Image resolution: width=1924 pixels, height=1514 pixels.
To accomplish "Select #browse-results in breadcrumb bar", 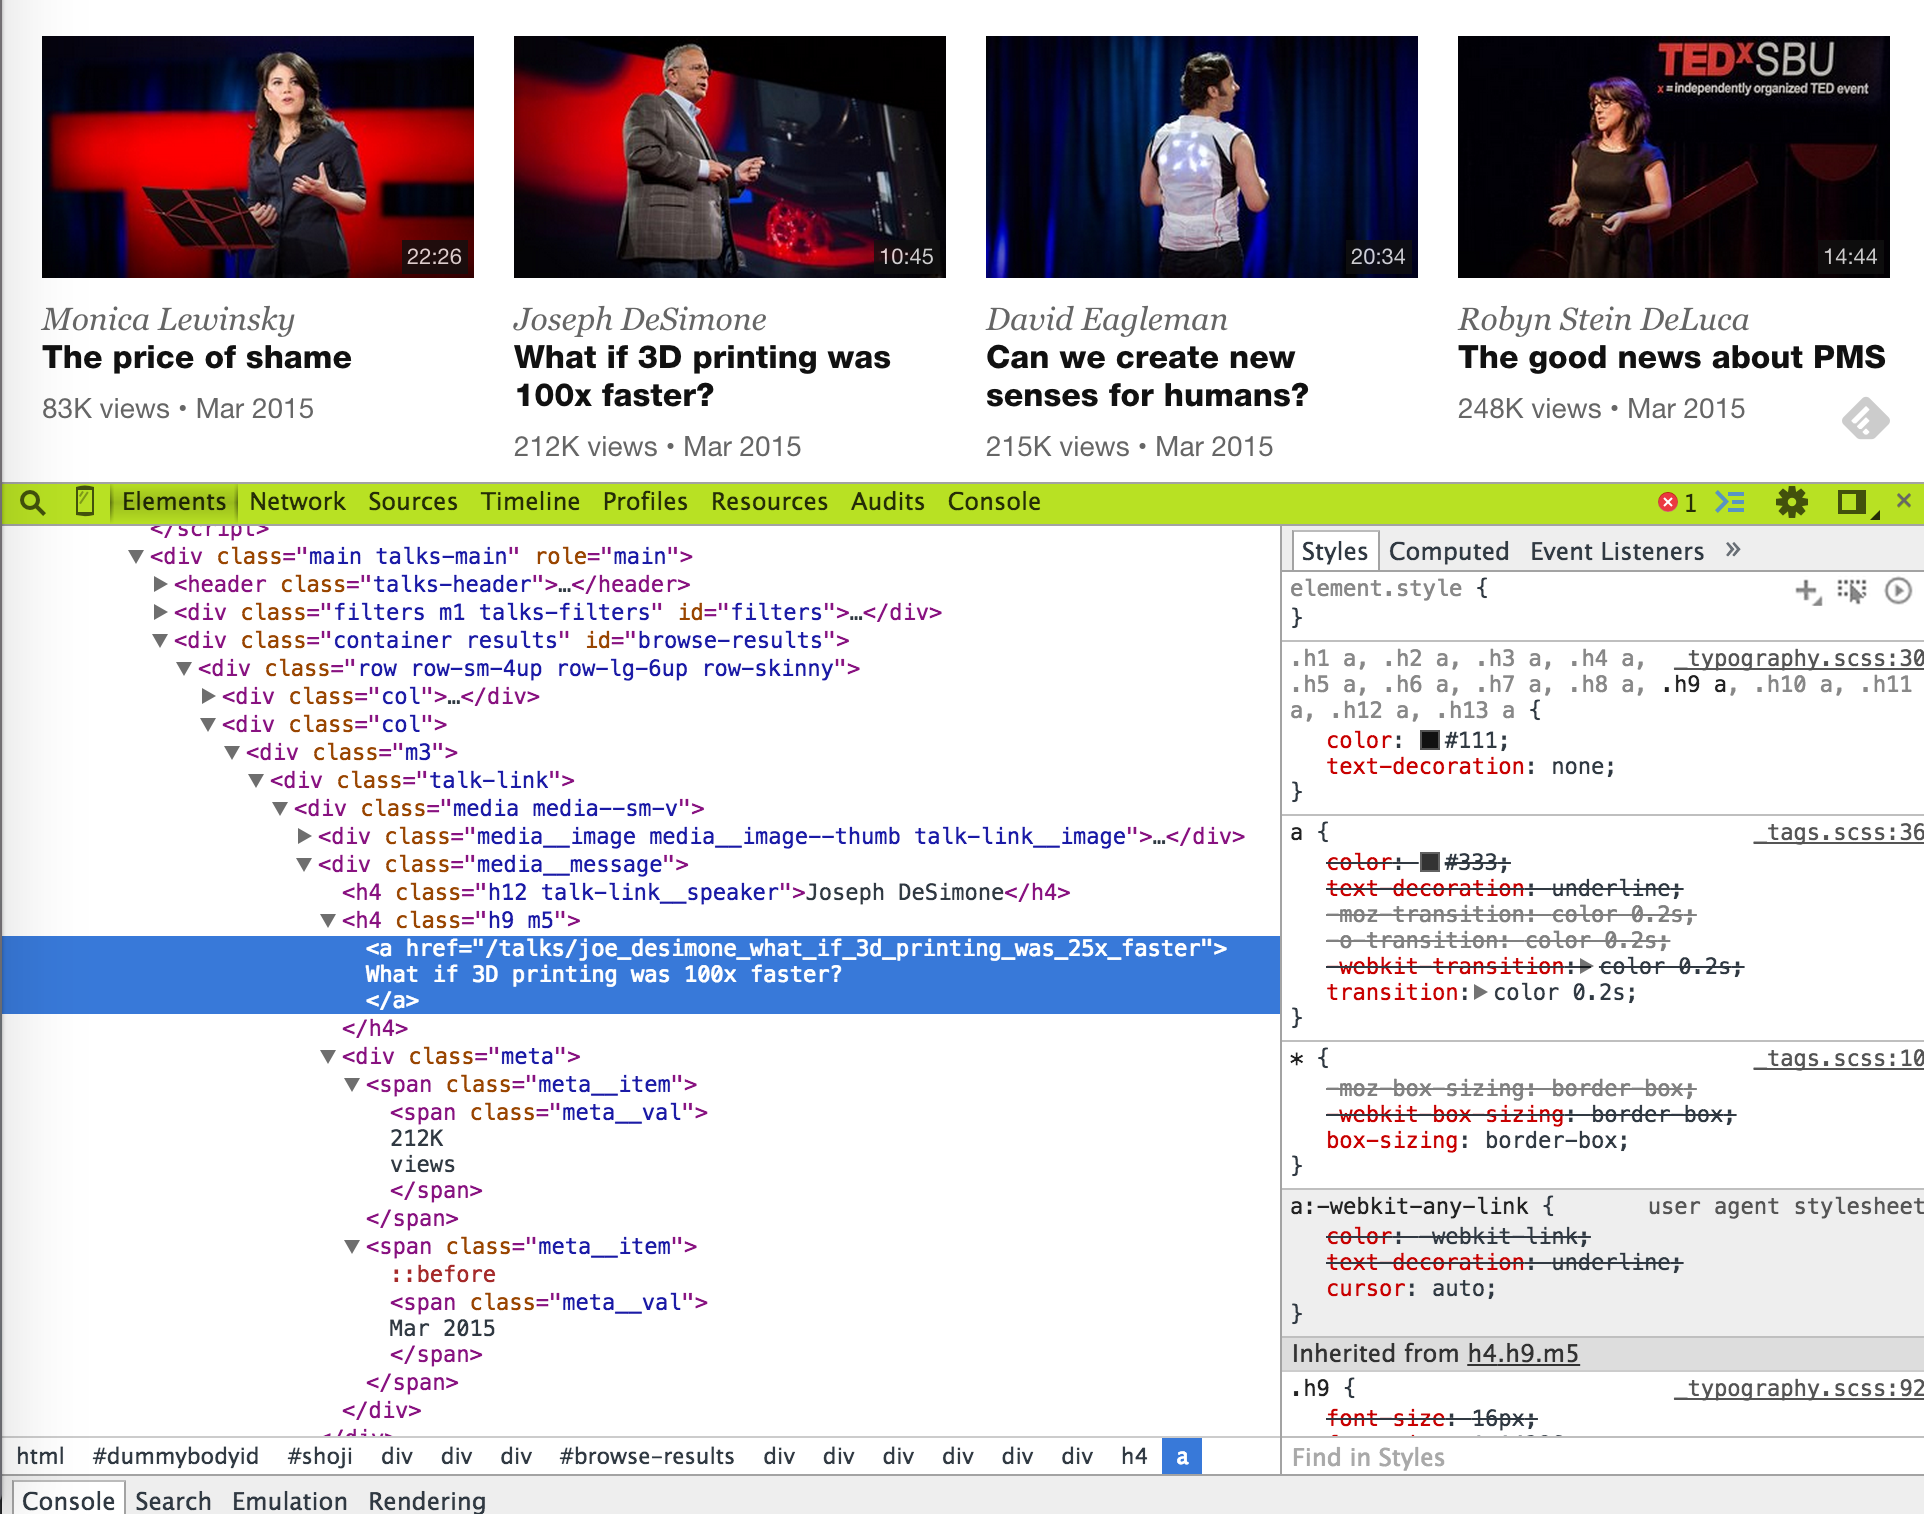I will coord(647,1456).
